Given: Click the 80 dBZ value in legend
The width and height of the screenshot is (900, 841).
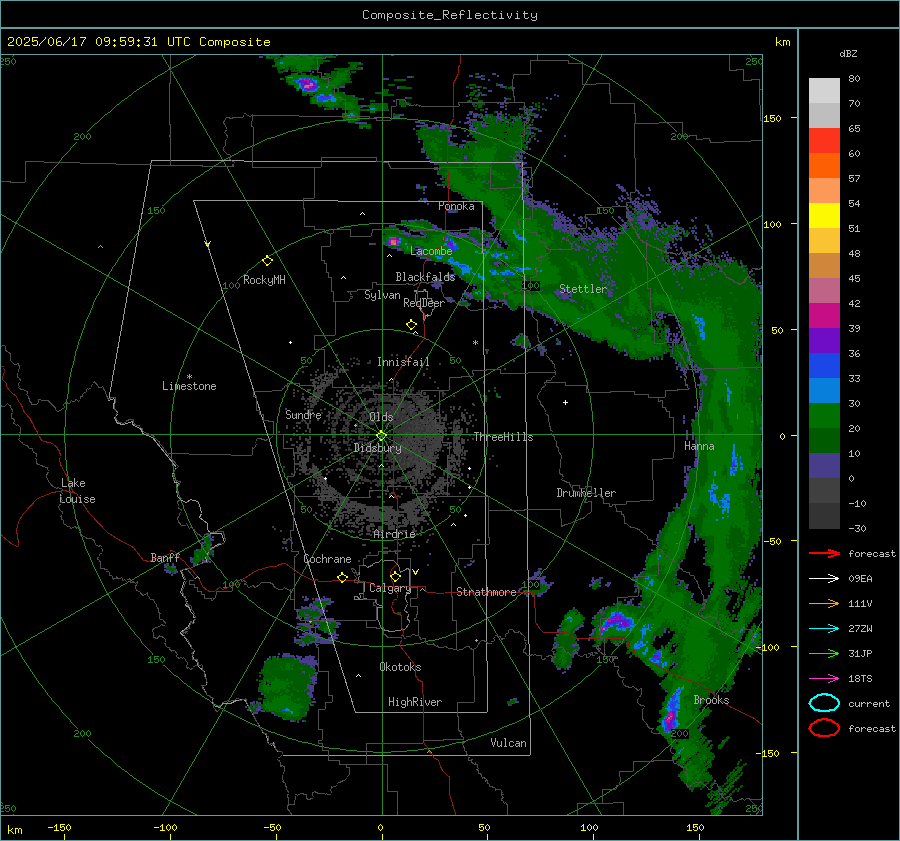Looking at the screenshot, I should tap(854, 79).
